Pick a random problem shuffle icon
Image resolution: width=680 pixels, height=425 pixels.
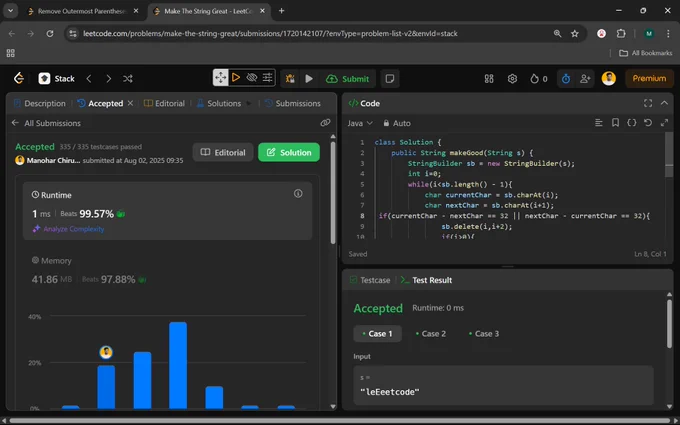pyautogui.click(x=128, y=78)
